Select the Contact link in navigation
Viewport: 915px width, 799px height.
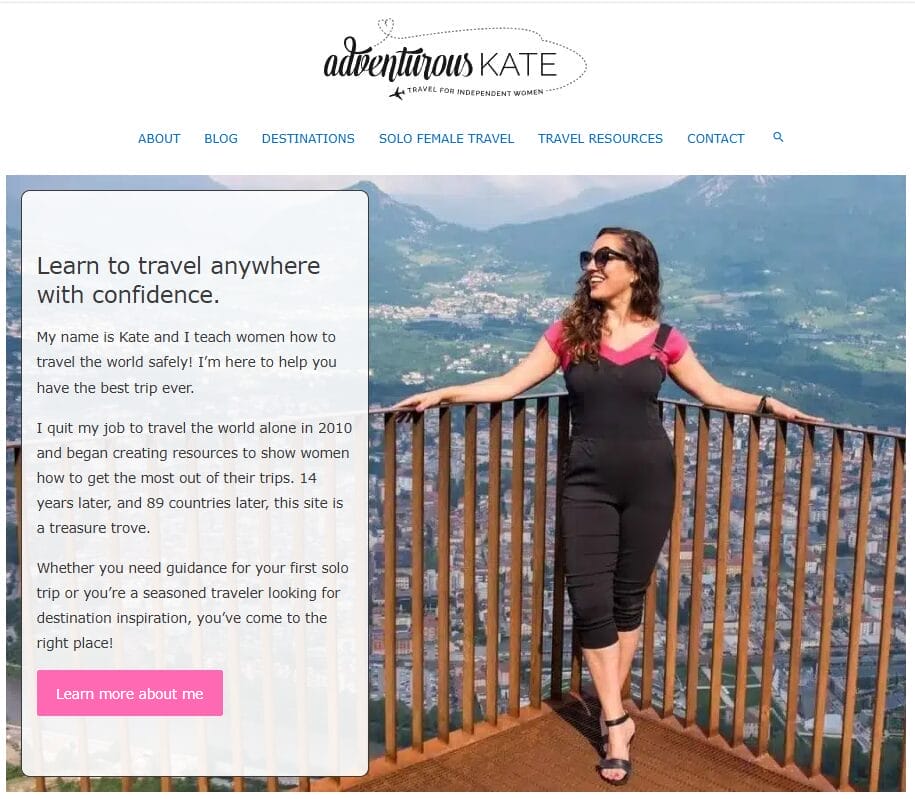tap(715, 139)
